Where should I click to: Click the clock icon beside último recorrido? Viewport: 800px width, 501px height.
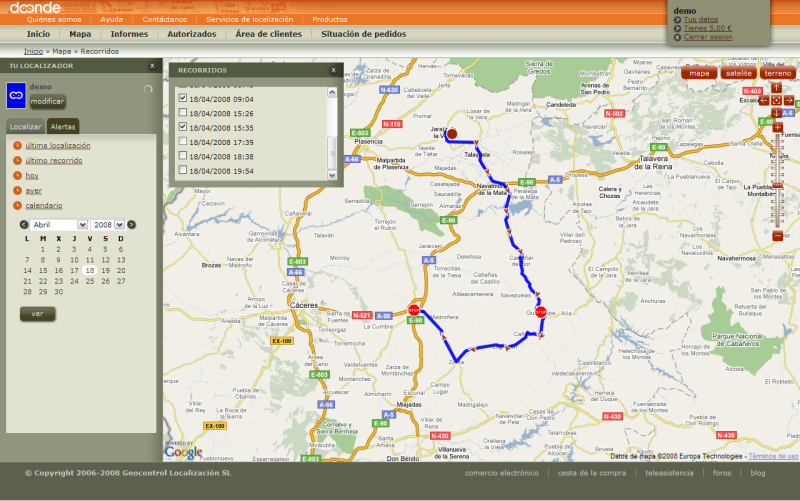17,160
